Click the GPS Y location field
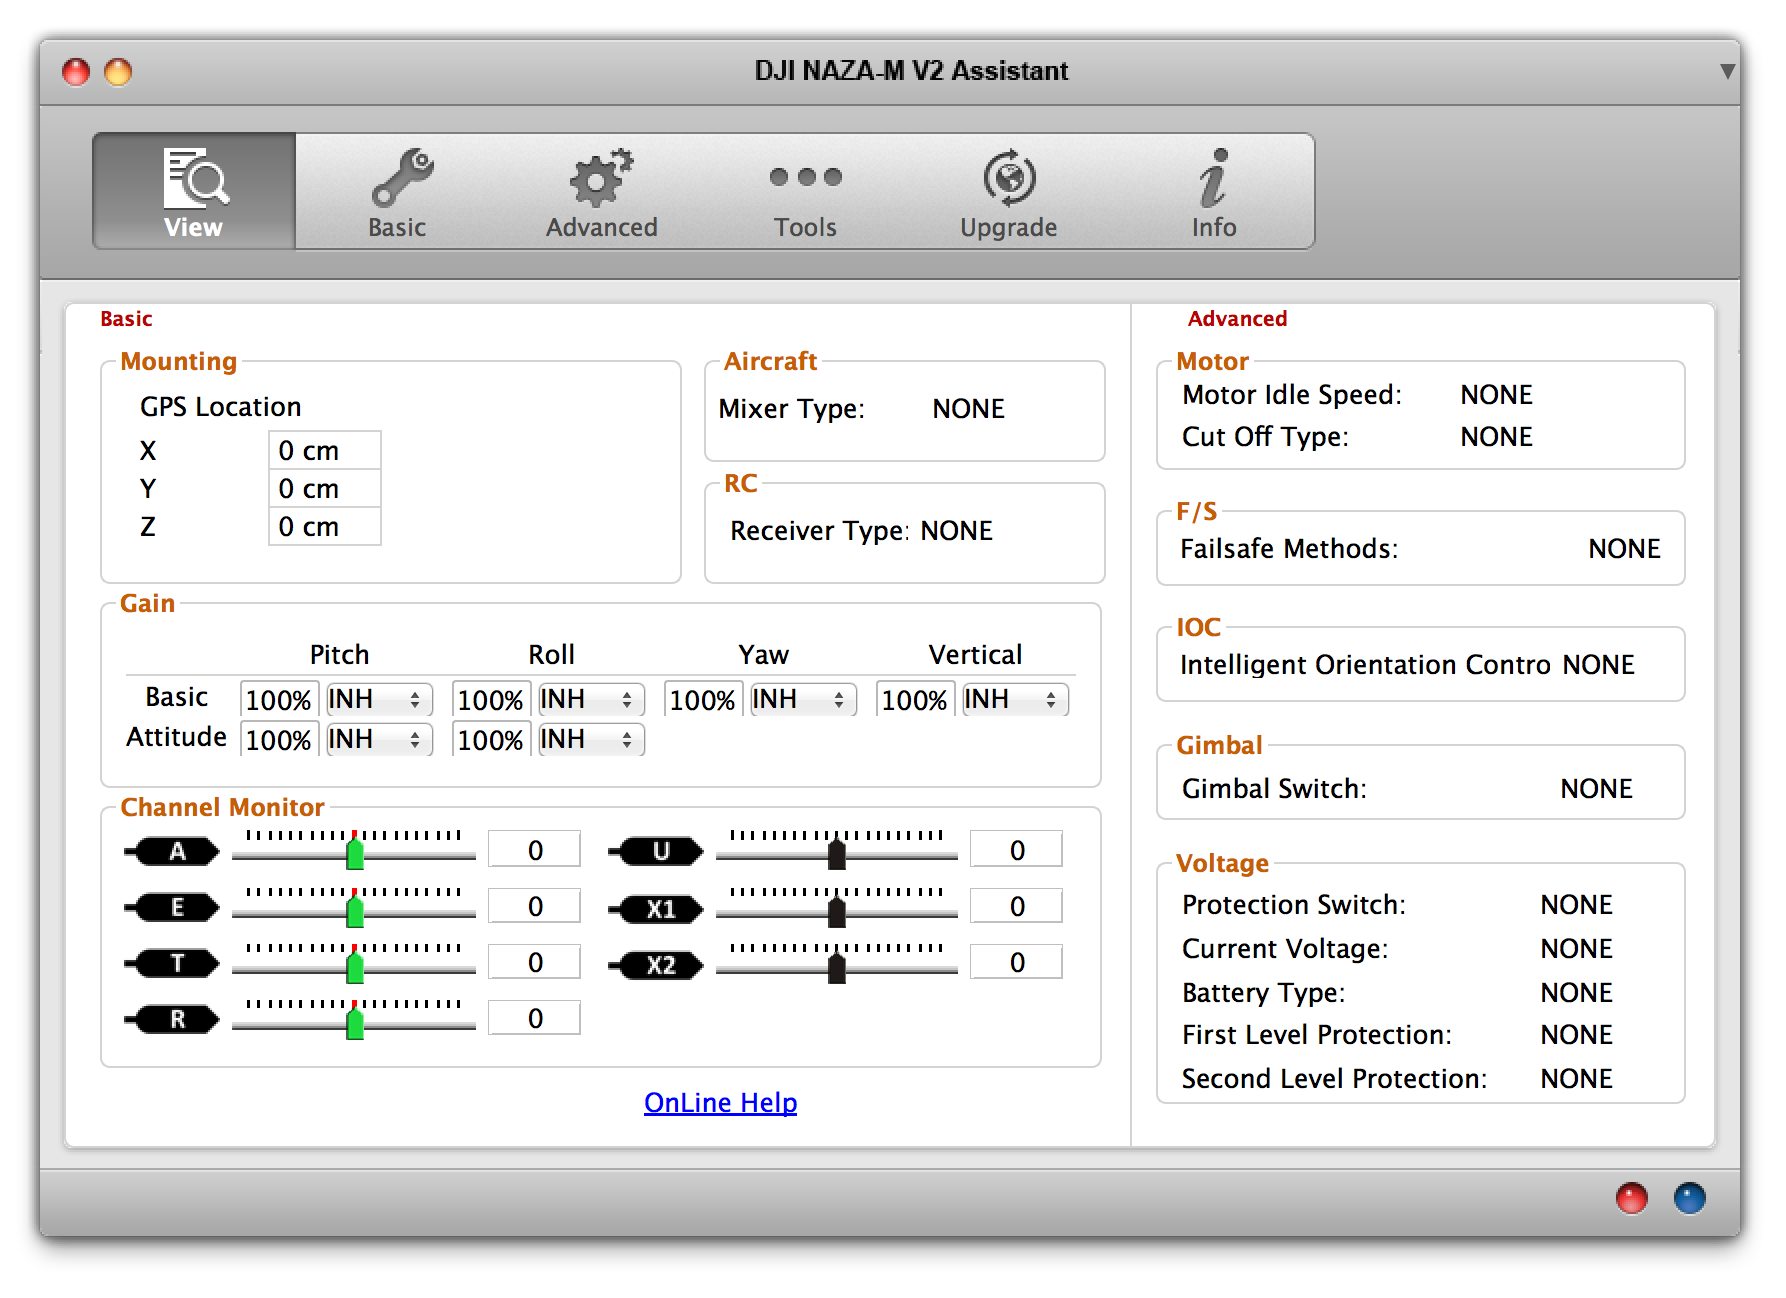Screen dimensions: 1786x1298 [x=325, y=488]
